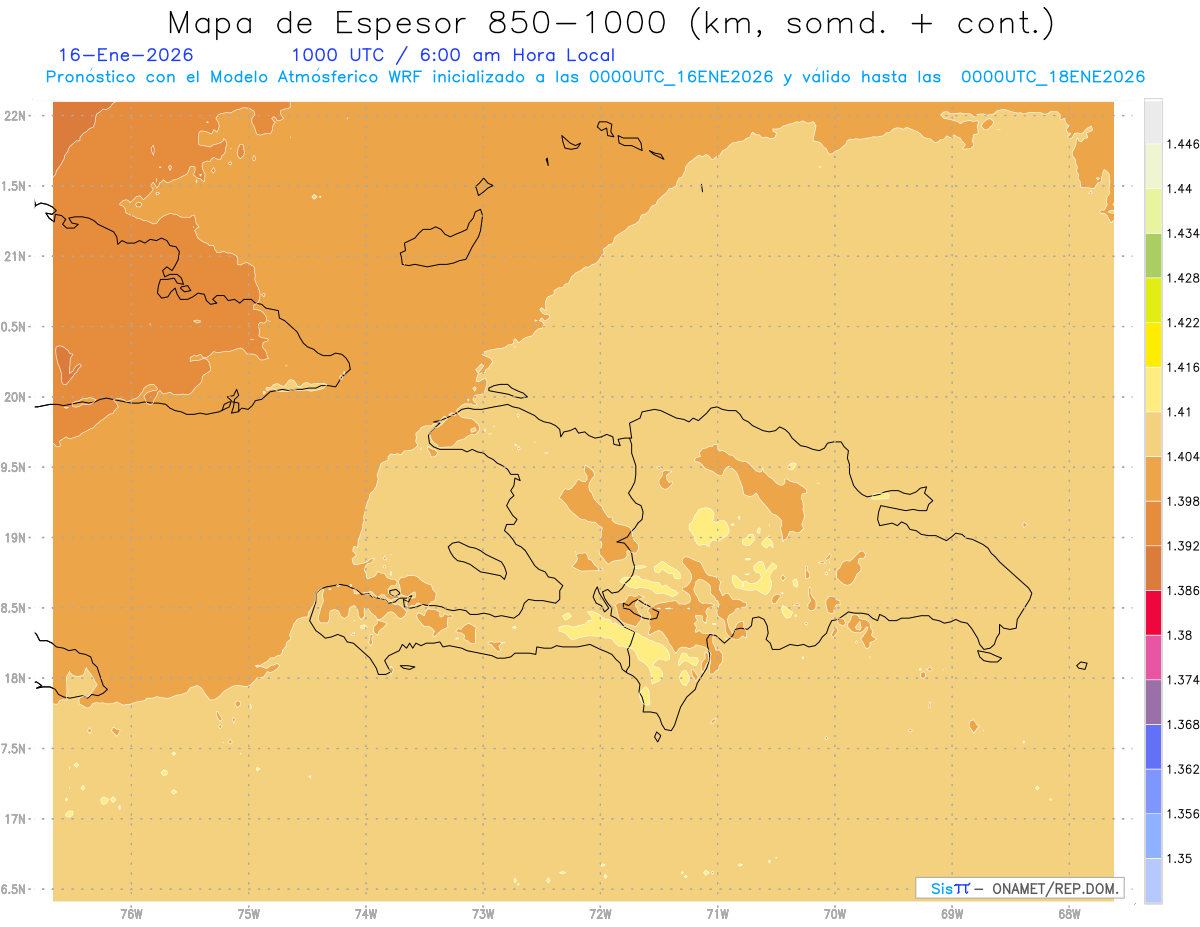This screenshot has height=927, width=1200.
Task: Select the '7.5N' latitude label
Action: (14, 749)
